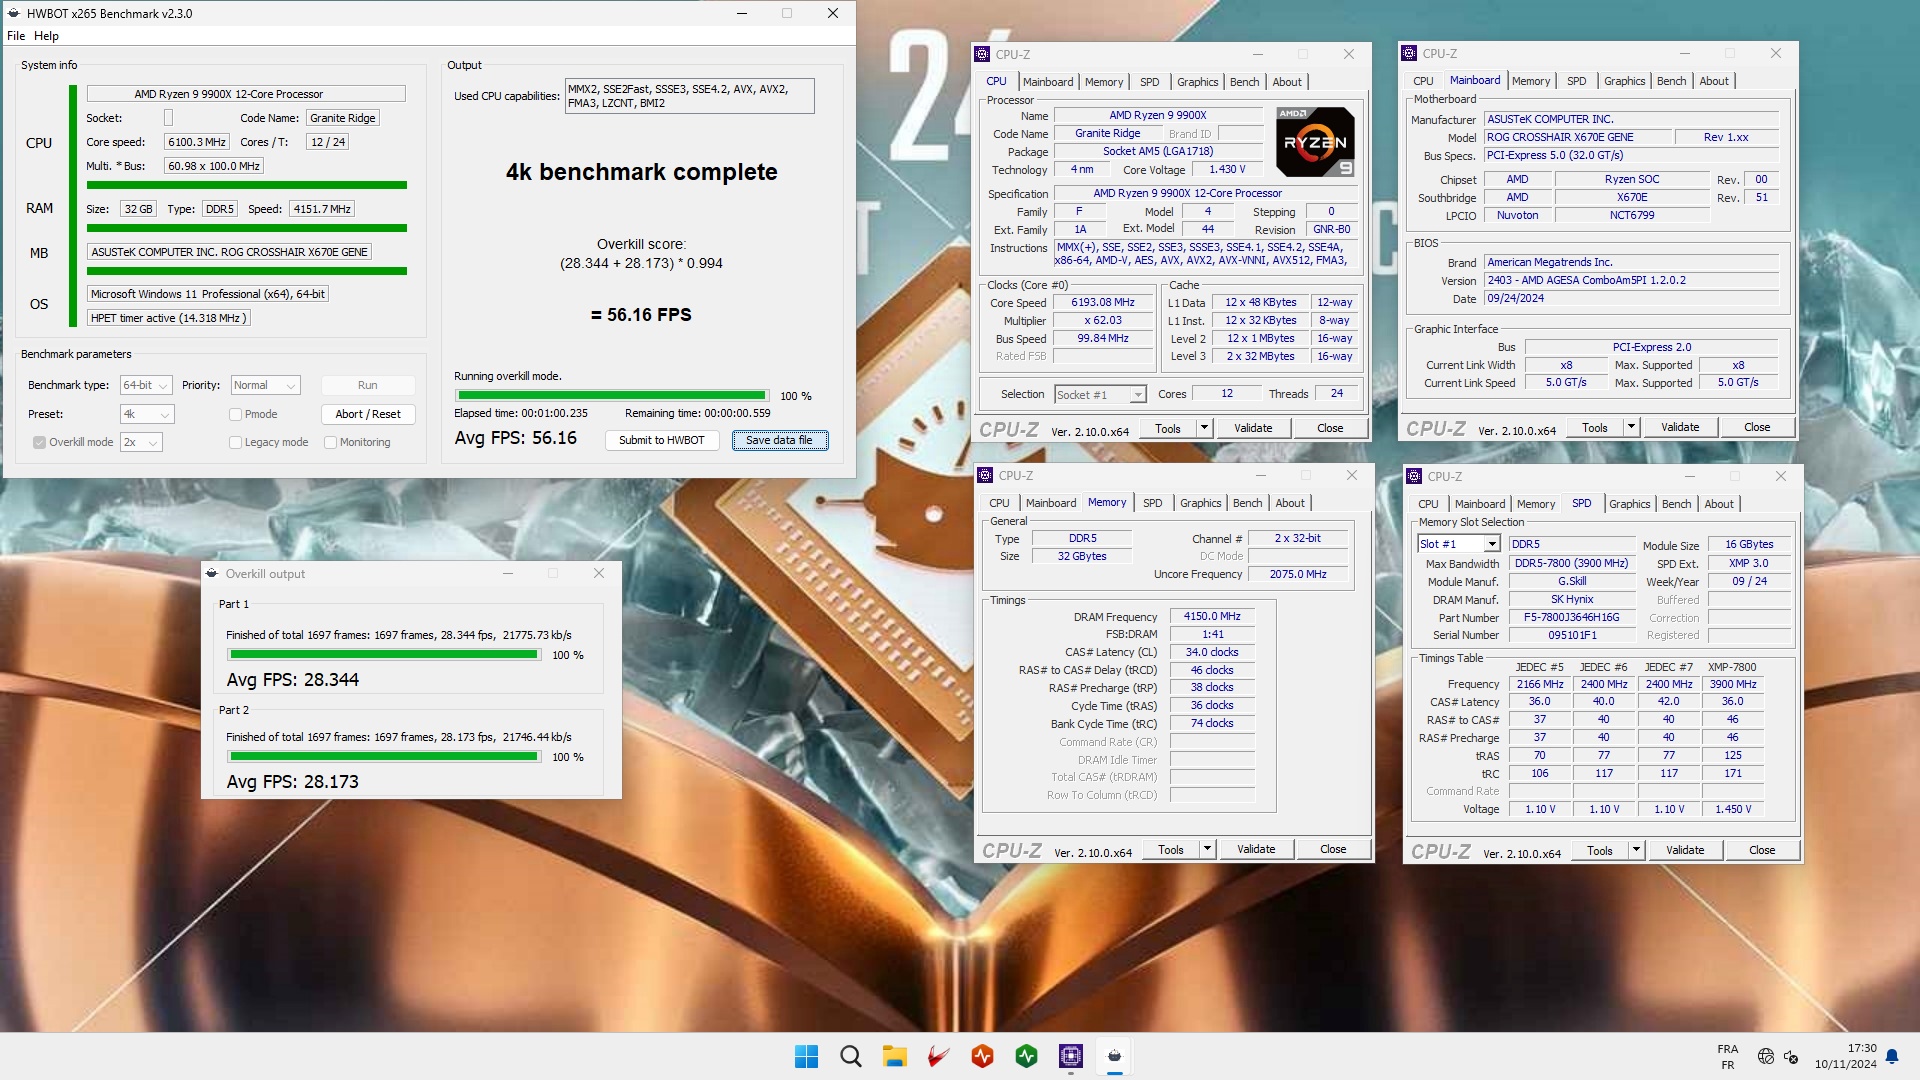The width and height of the screenshot is (1920, 1080).
Task: Open network status in the system tray
Action: pyautogui.click(x=1766, y=1056)
